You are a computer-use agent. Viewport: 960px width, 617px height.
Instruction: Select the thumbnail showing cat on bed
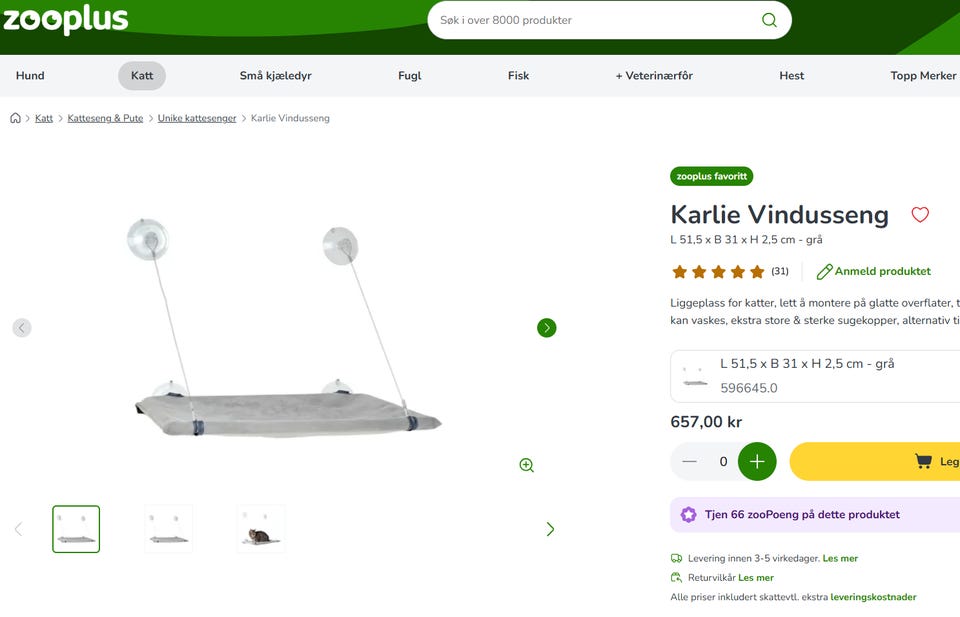261,529
